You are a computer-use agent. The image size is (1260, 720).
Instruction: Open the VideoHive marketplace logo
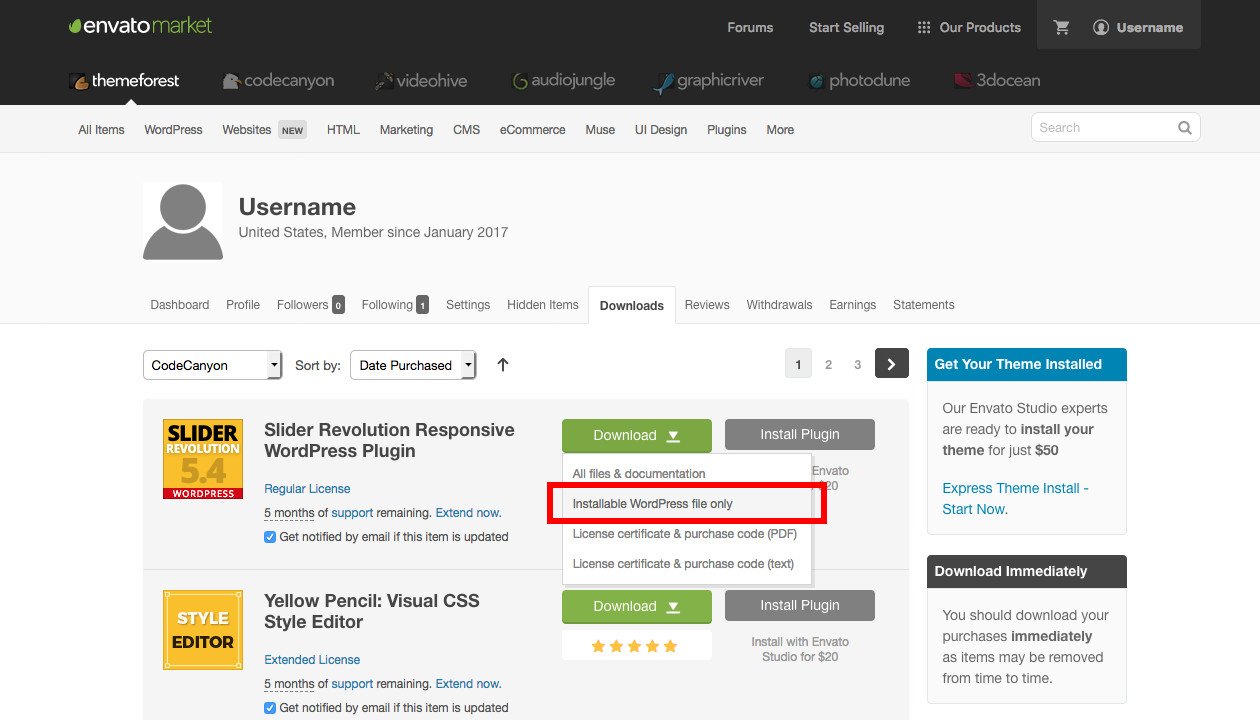click(420, 81)
